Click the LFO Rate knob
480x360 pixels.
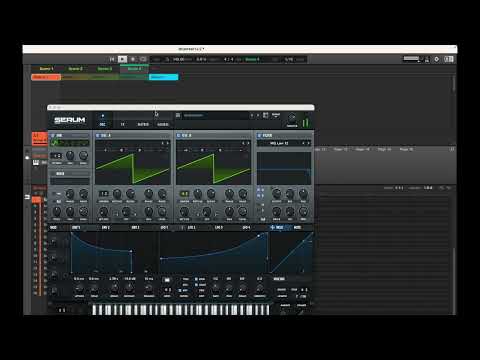(x=215, y=288)
